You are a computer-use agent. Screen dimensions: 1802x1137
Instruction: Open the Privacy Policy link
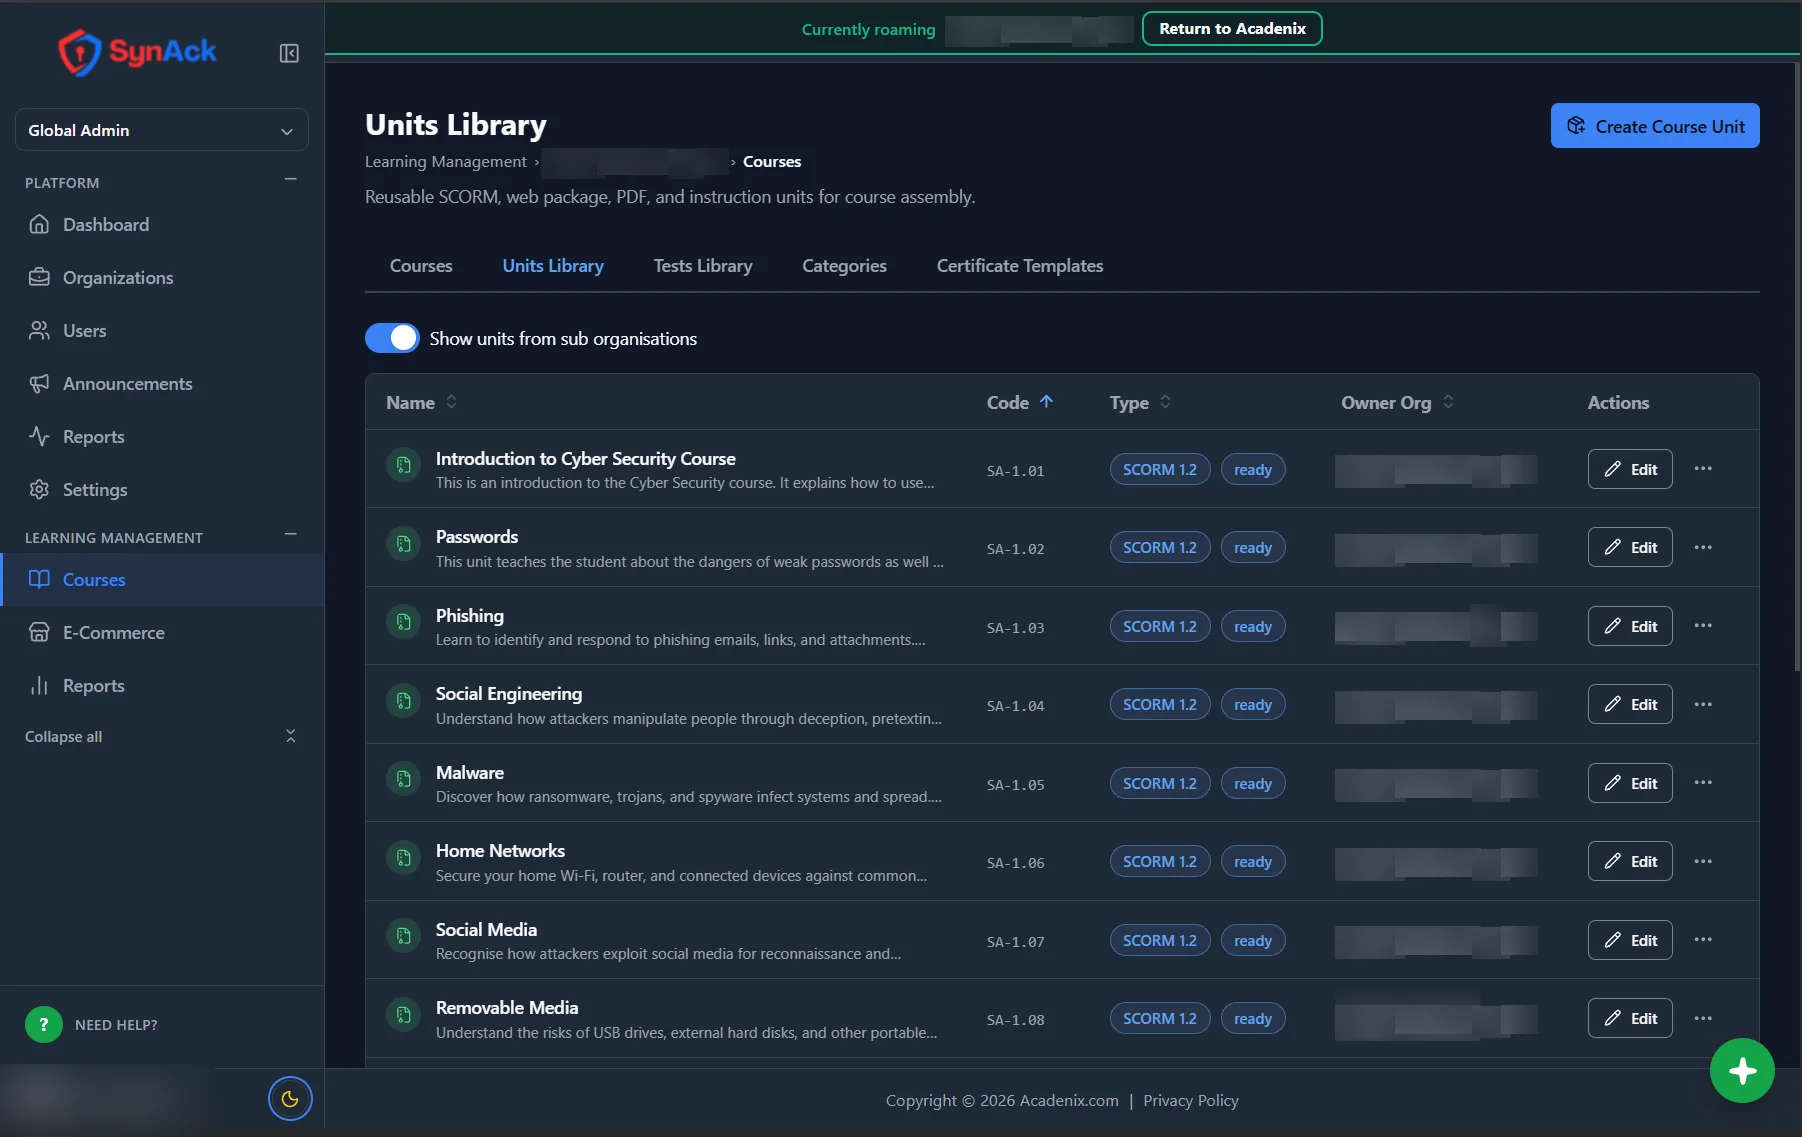[x=1191, y=1100]
